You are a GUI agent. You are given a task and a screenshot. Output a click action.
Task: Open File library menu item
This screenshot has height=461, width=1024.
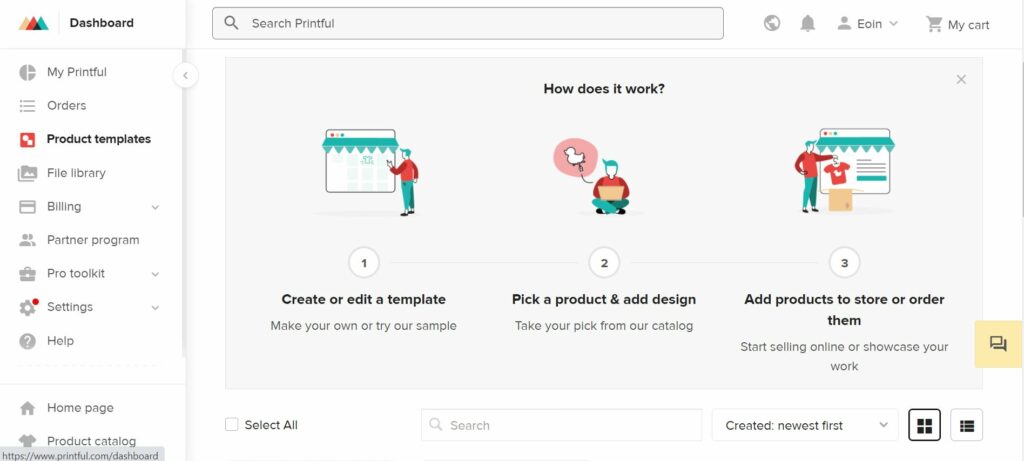click(76, 173)
